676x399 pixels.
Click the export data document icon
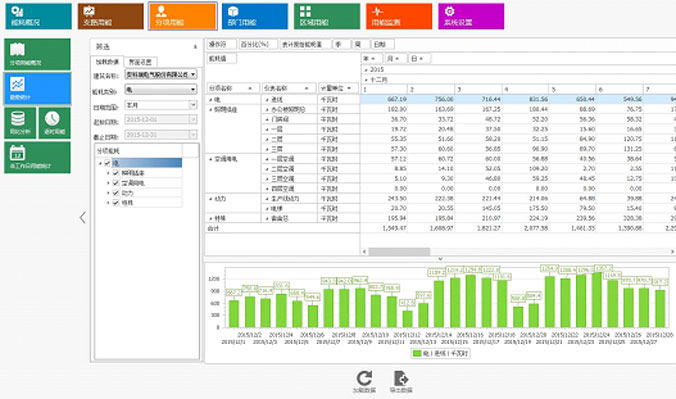tap(401, 378)
